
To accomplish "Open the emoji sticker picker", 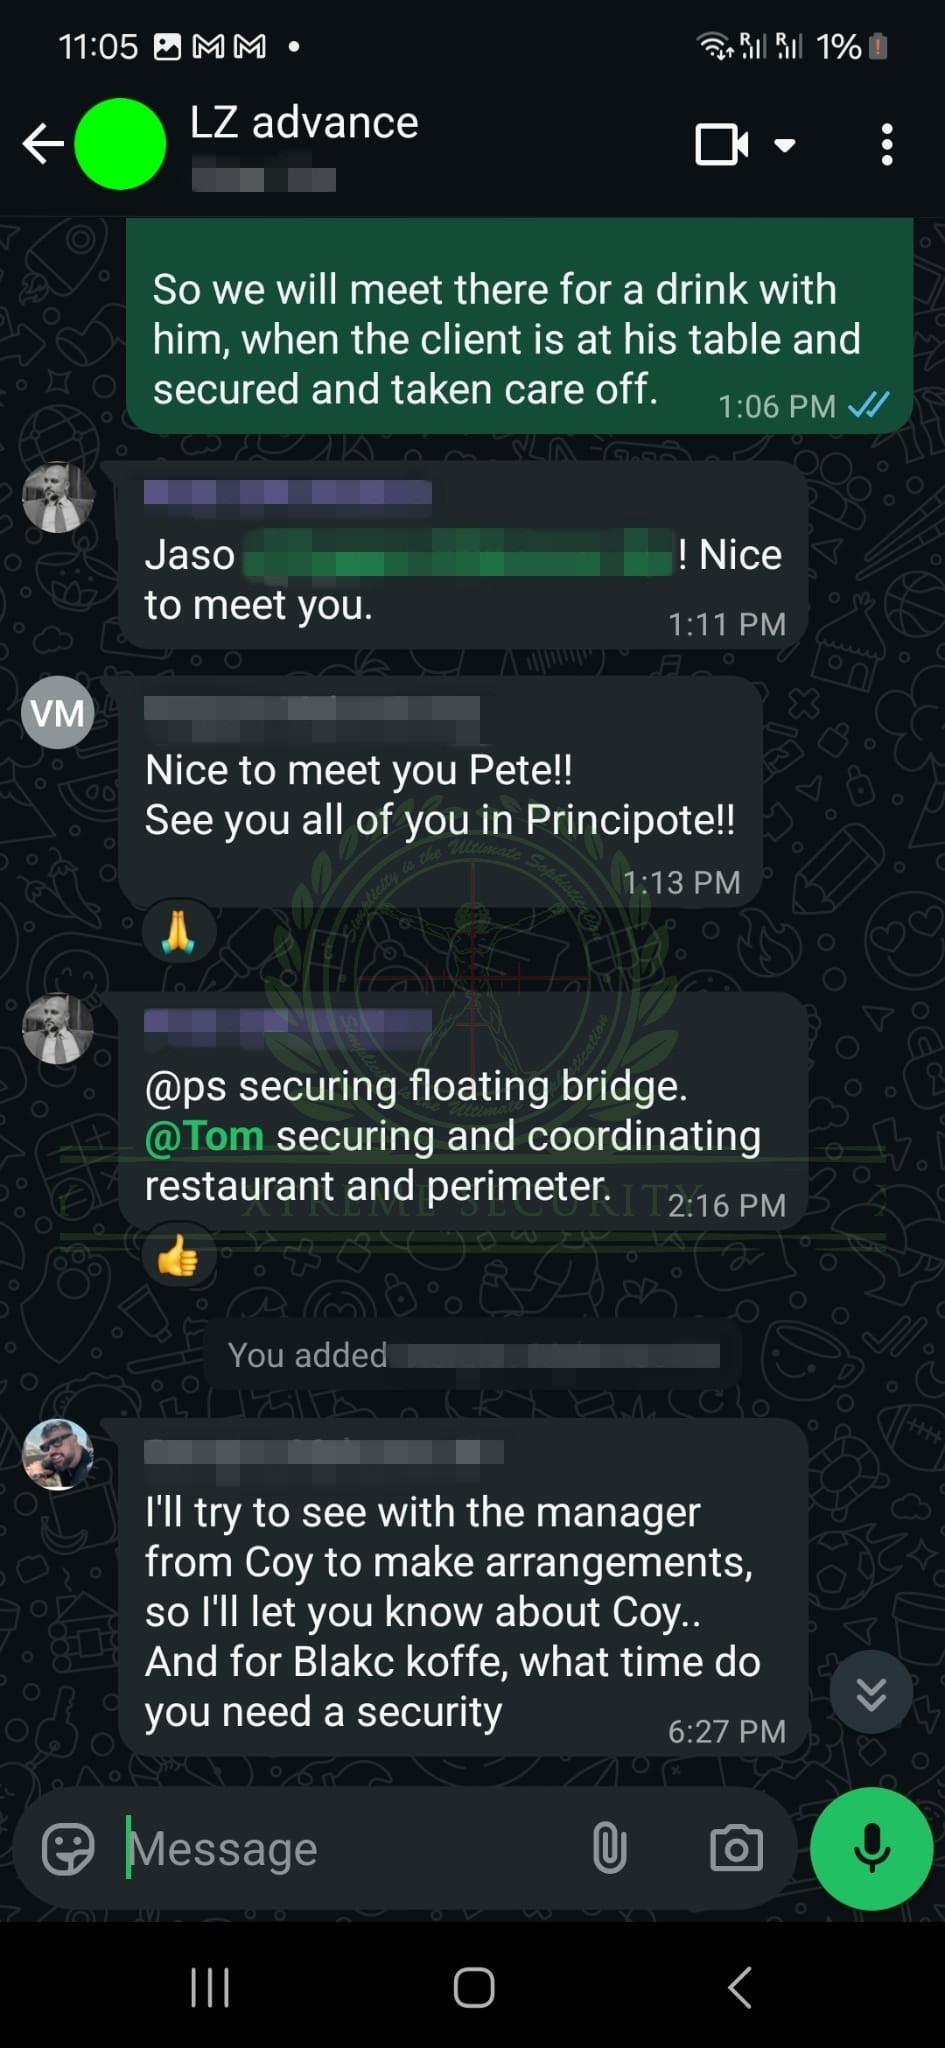I will (x=68, y=1848).
